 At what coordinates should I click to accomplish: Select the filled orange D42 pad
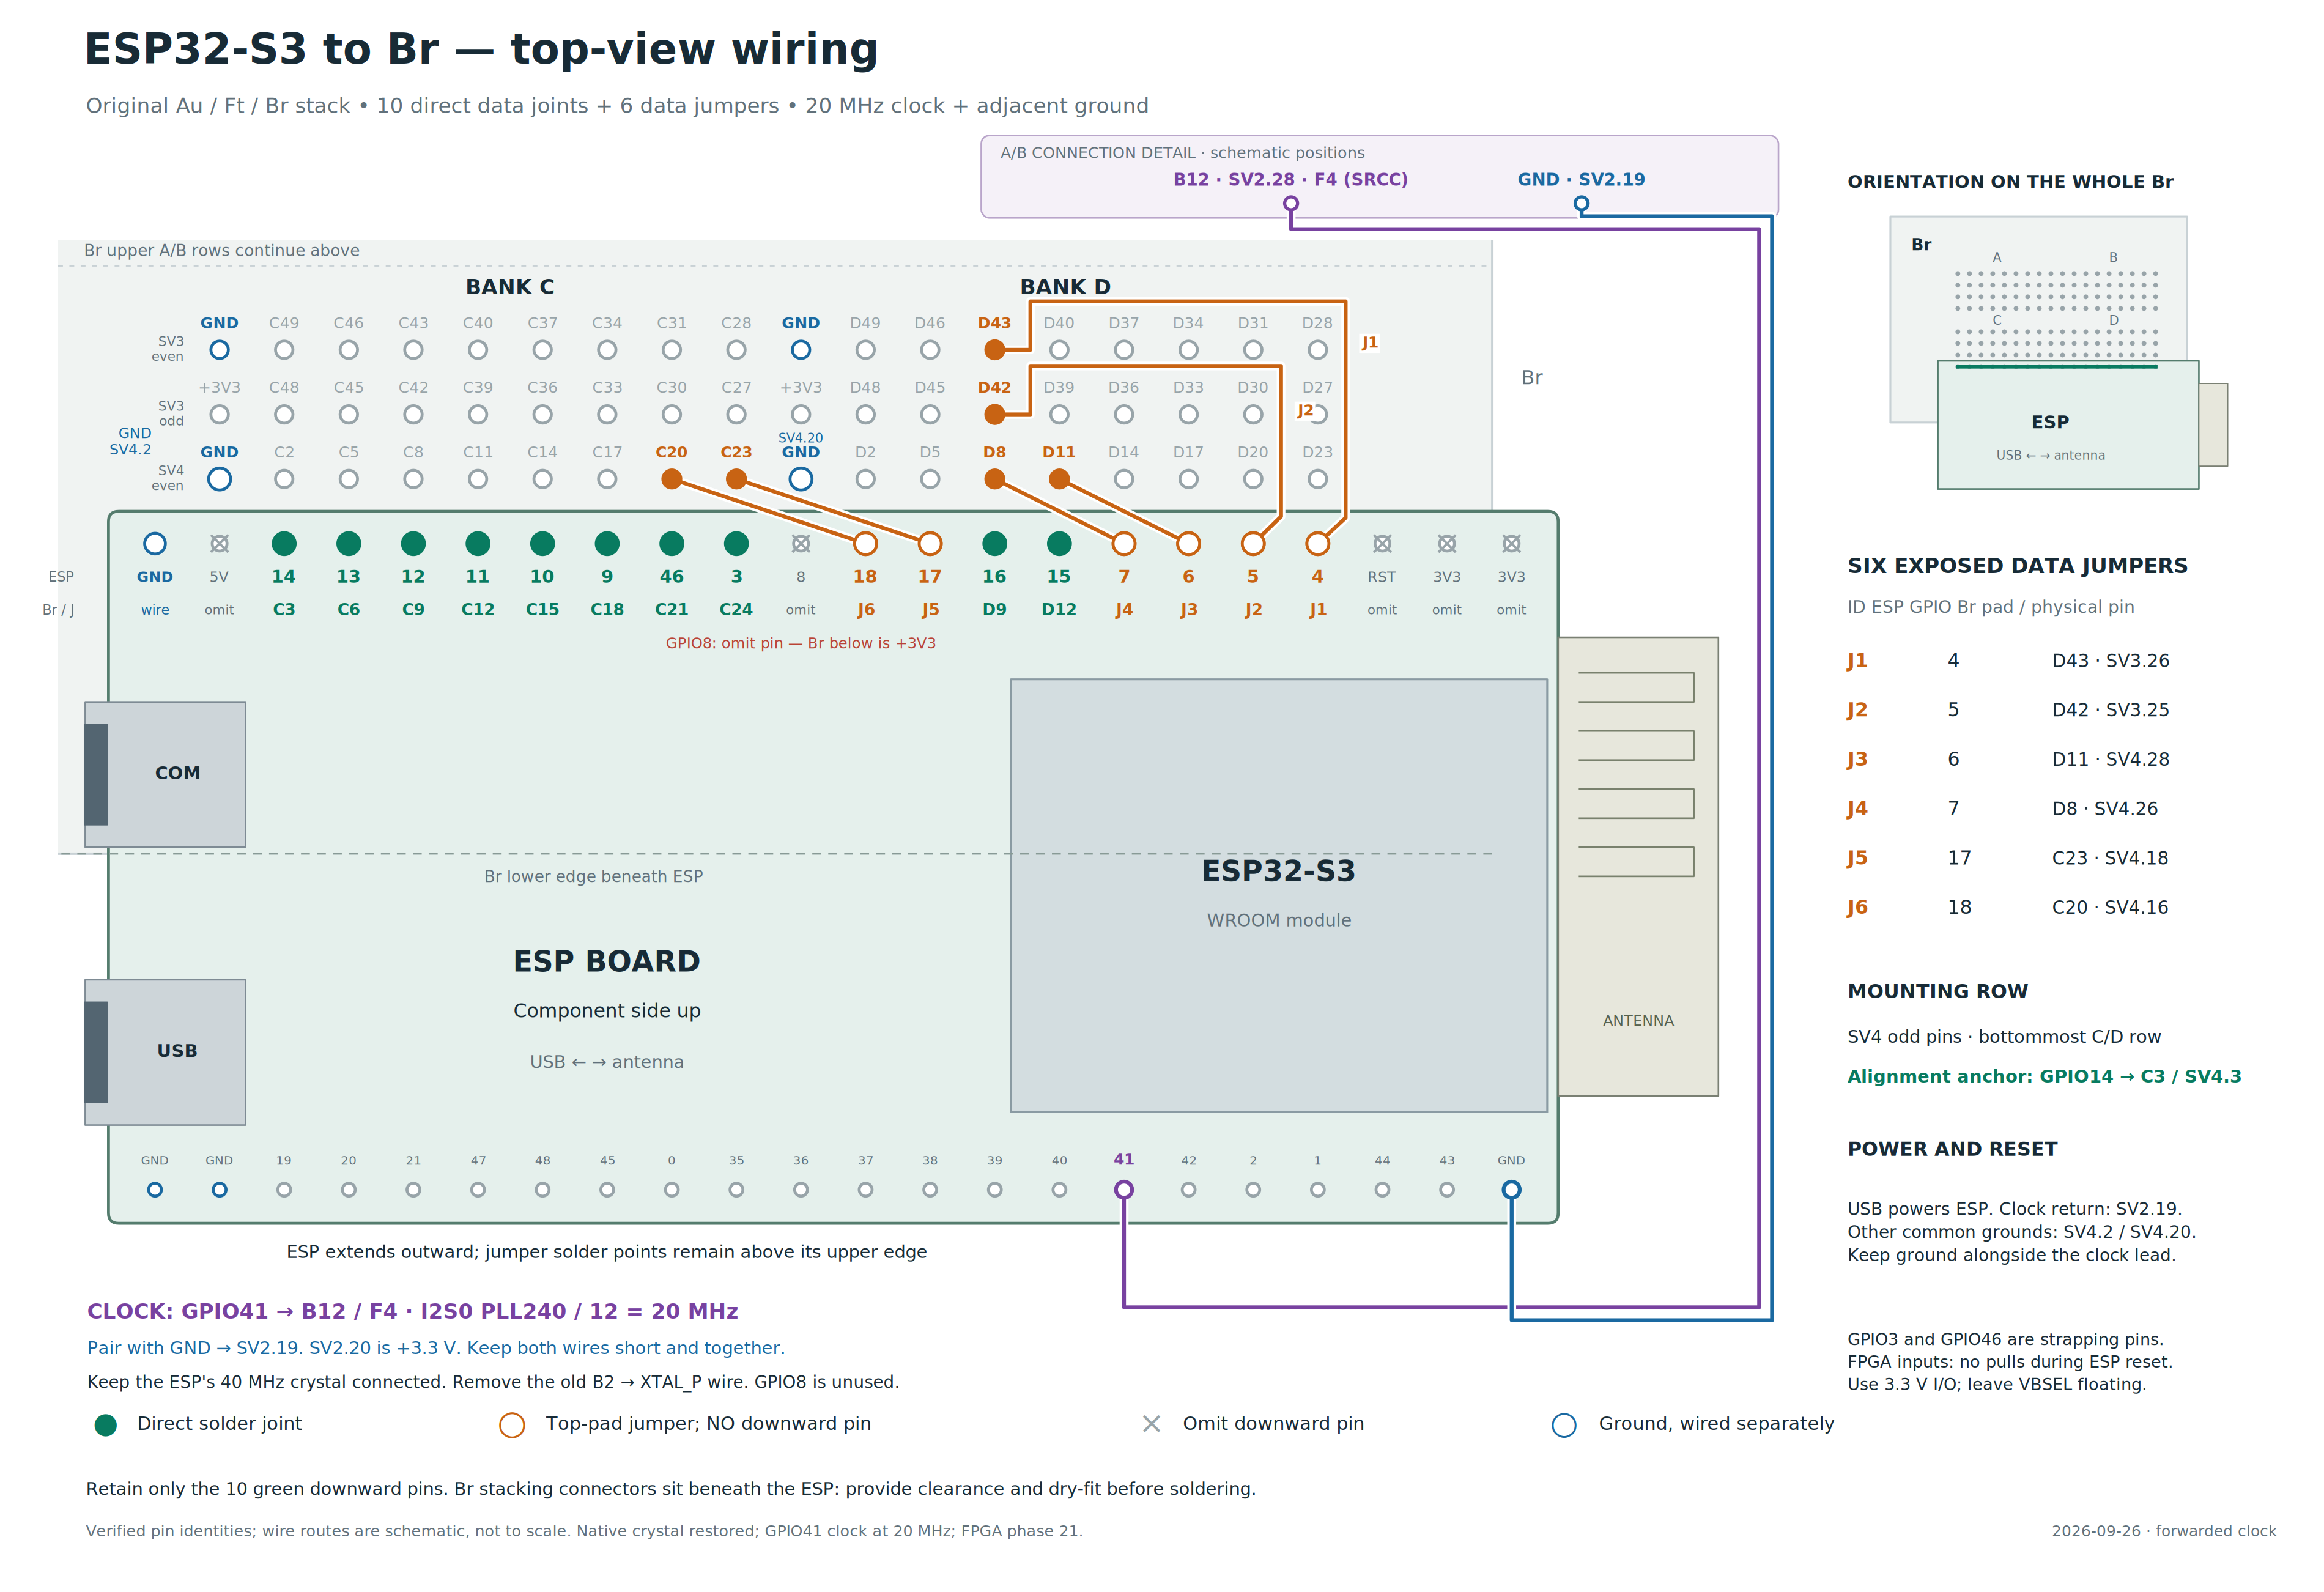994,414
